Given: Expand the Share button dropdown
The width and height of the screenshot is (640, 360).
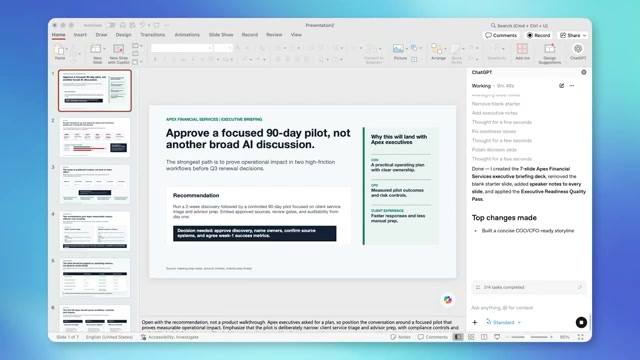Looking at the screenshot, I should coord(584,36).
